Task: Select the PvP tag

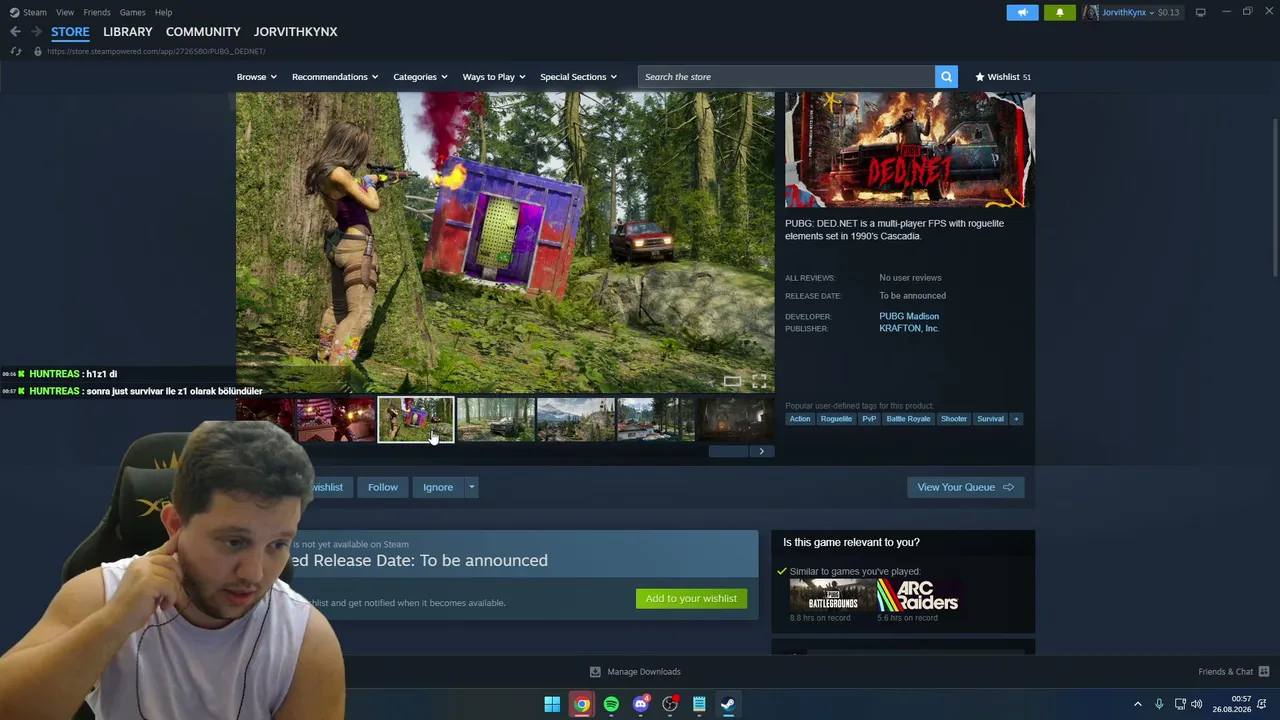Action: click(869, 419)
